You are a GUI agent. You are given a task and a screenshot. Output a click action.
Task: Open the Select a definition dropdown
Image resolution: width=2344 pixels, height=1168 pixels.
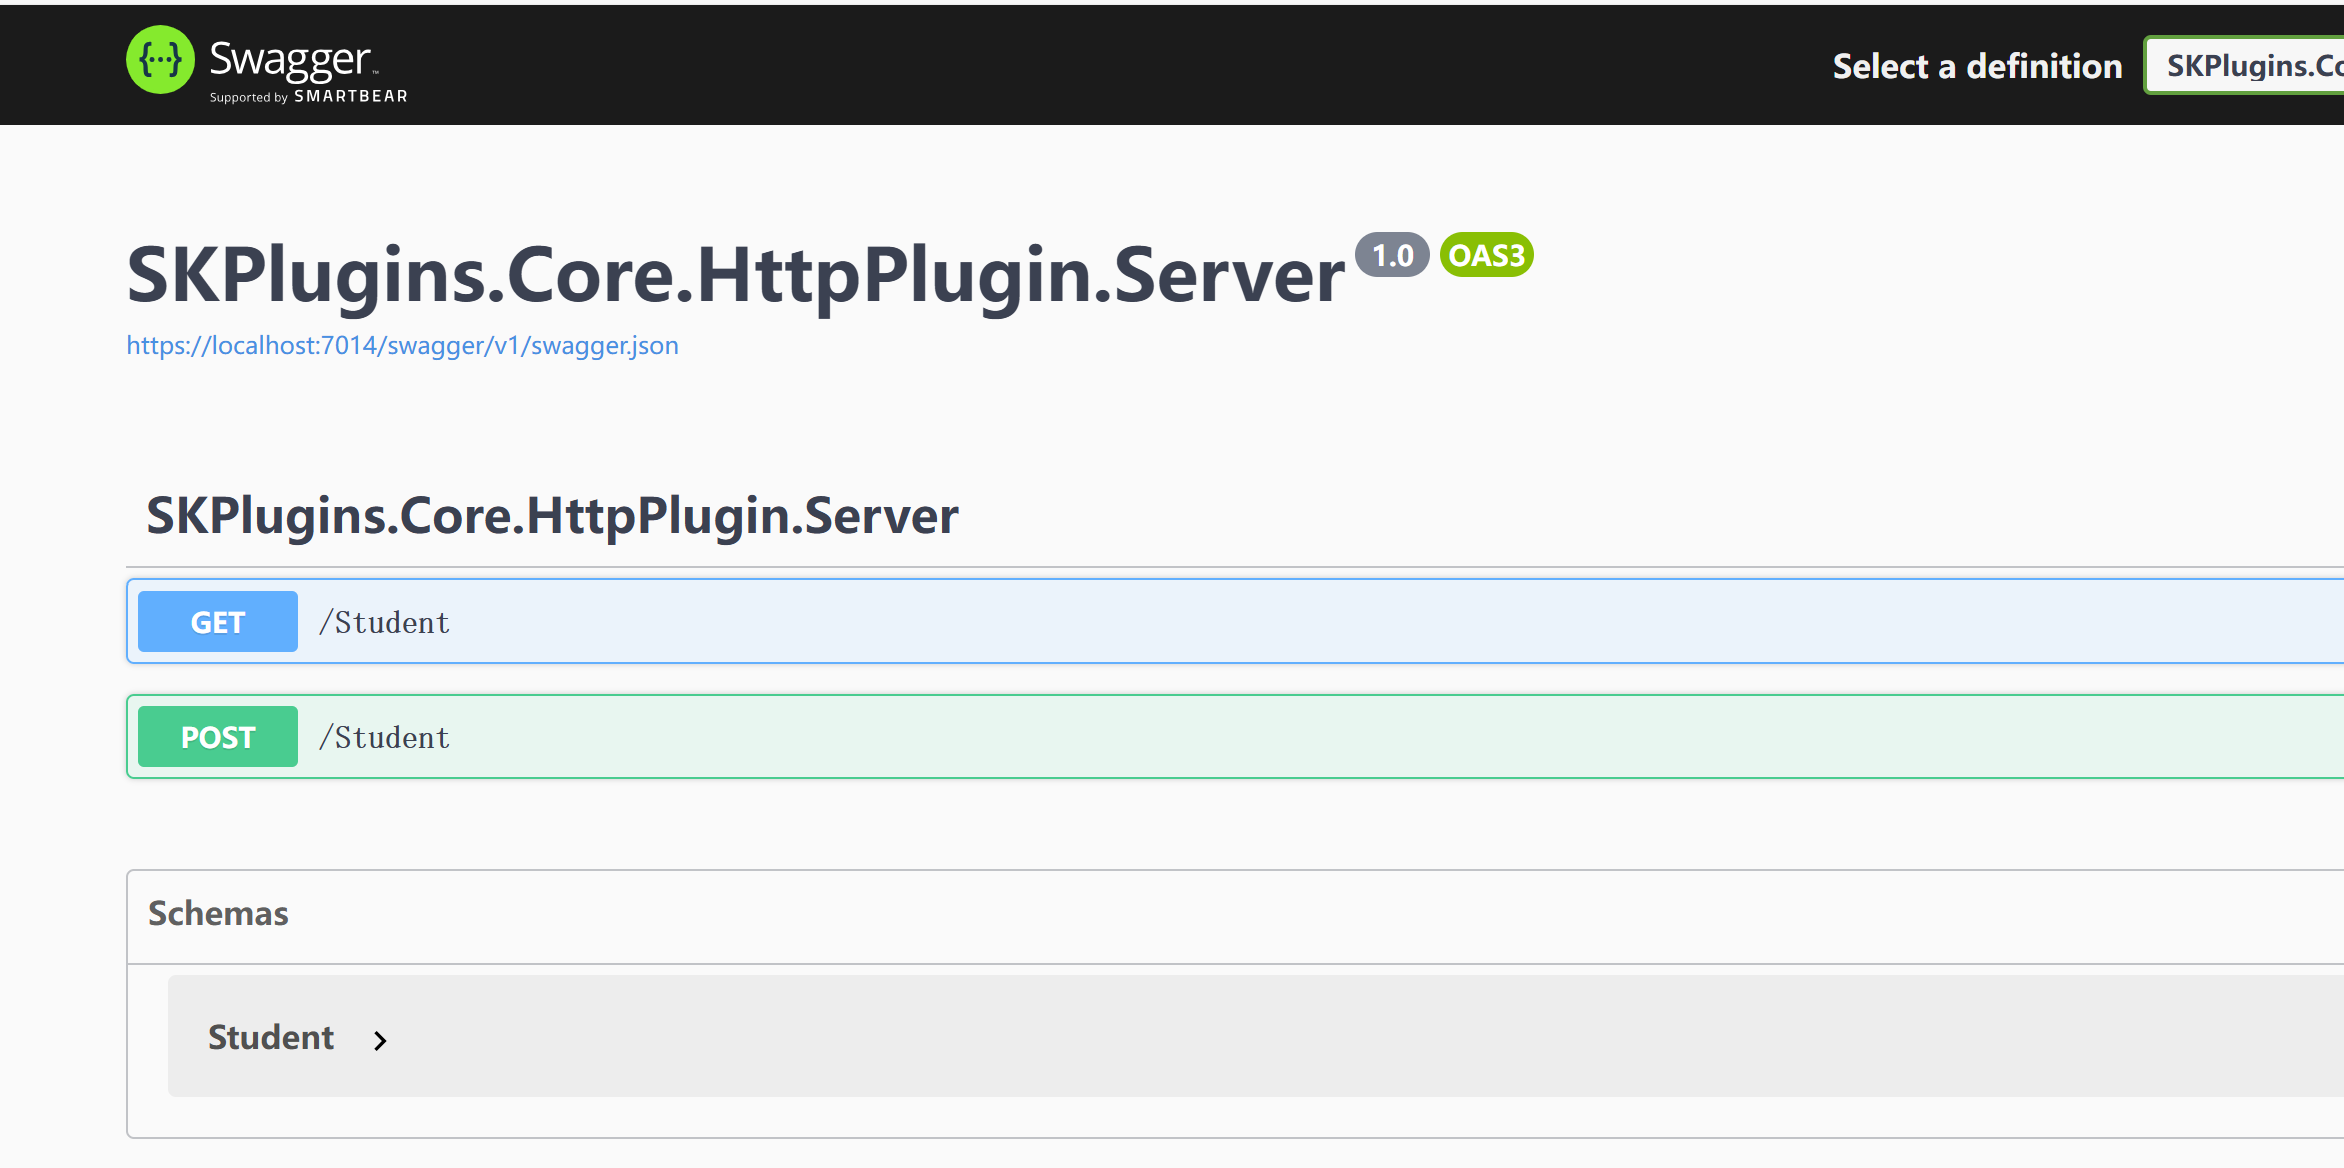2244,65
